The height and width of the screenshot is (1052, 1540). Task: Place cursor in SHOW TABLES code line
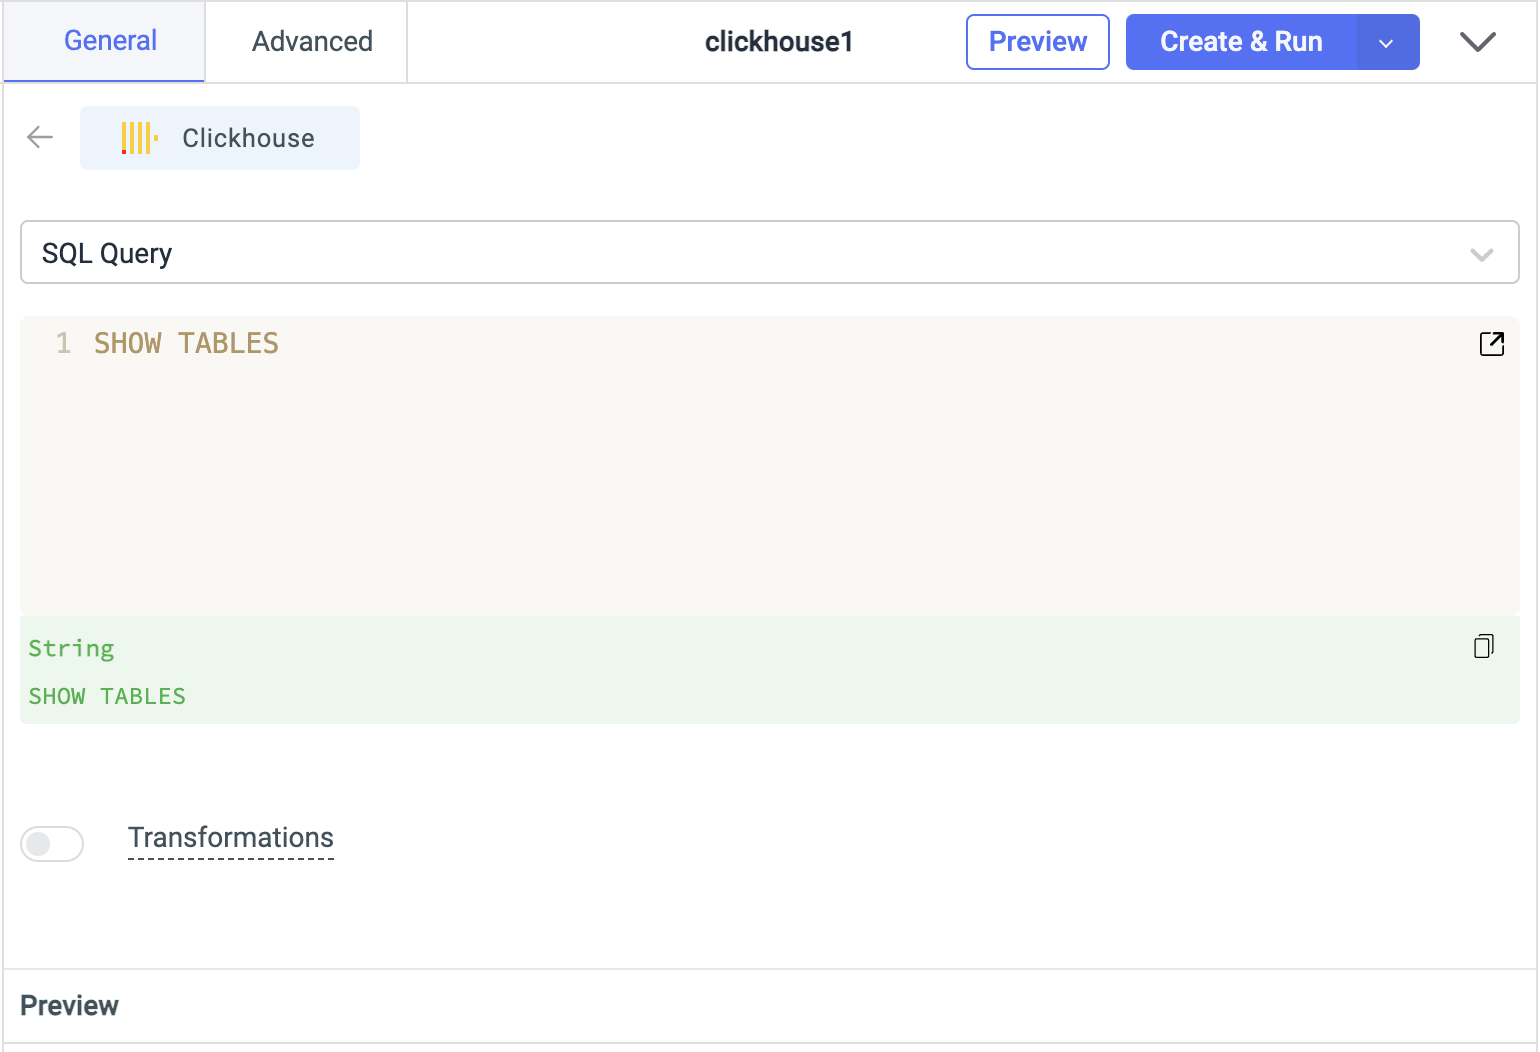[186, 344]
